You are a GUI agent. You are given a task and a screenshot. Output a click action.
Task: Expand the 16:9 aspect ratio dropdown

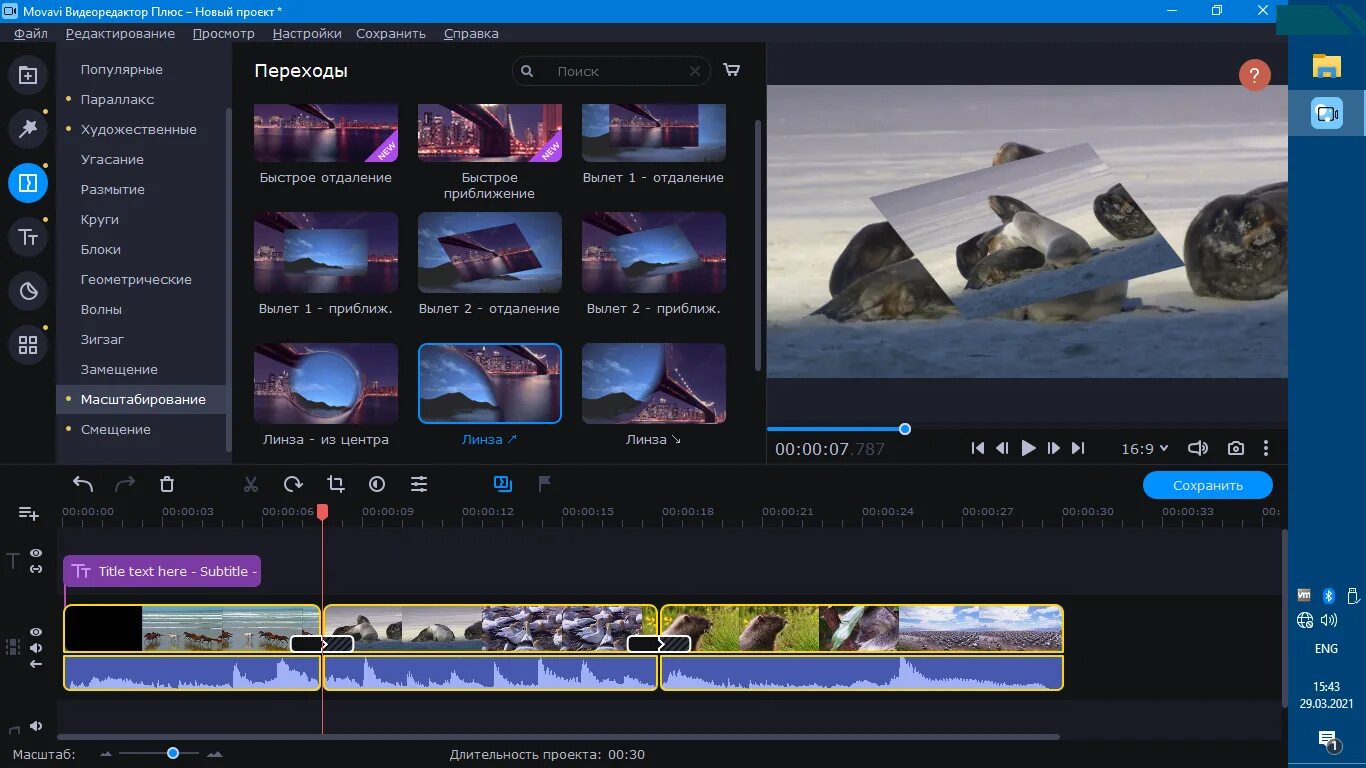pyautogui.click(x=1145, y=449)
